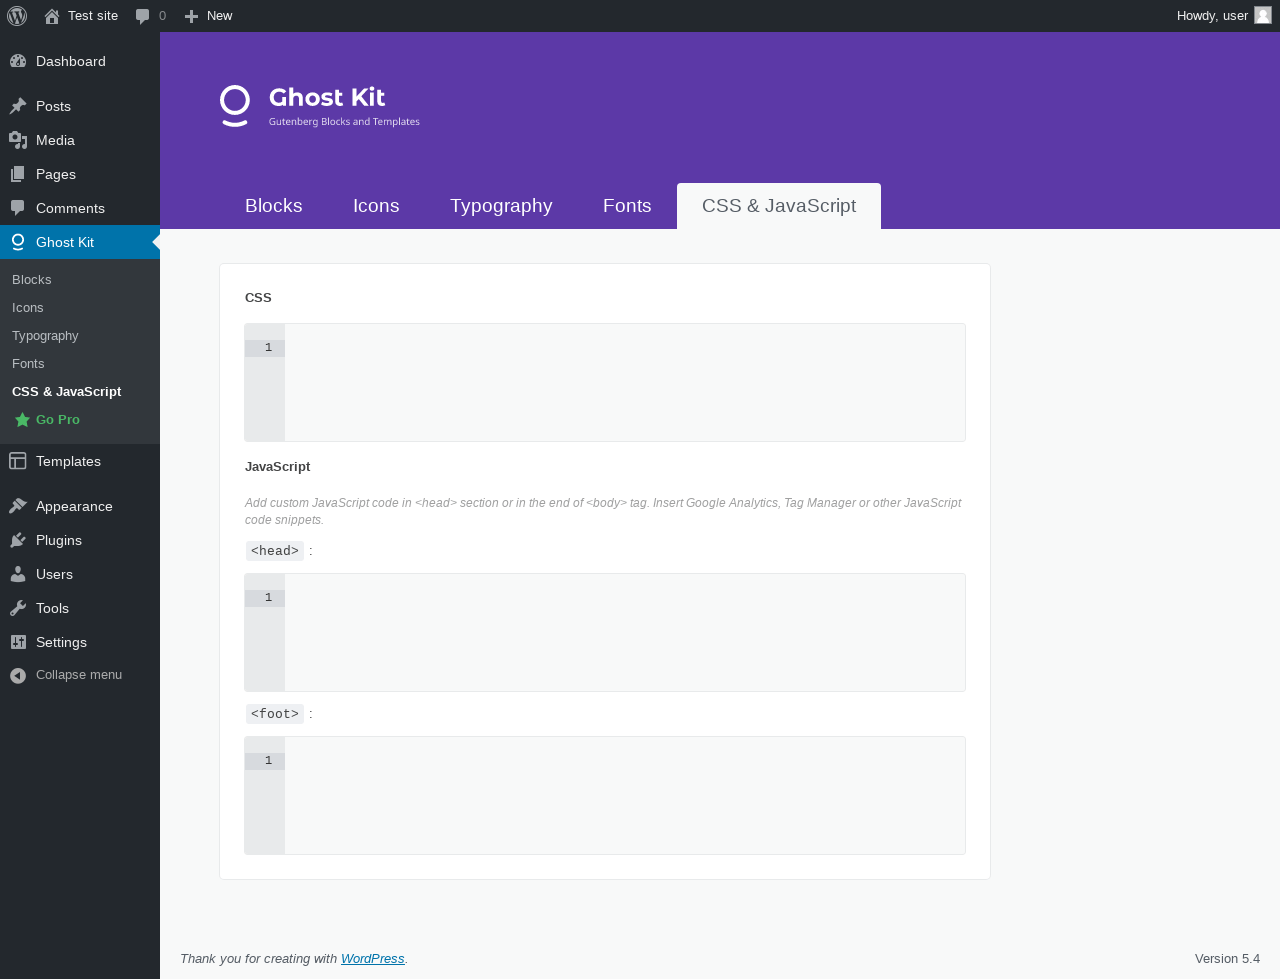Open Pages menu item
The height and width of the screenshot is (979, 1280).
tap(80, 174)
